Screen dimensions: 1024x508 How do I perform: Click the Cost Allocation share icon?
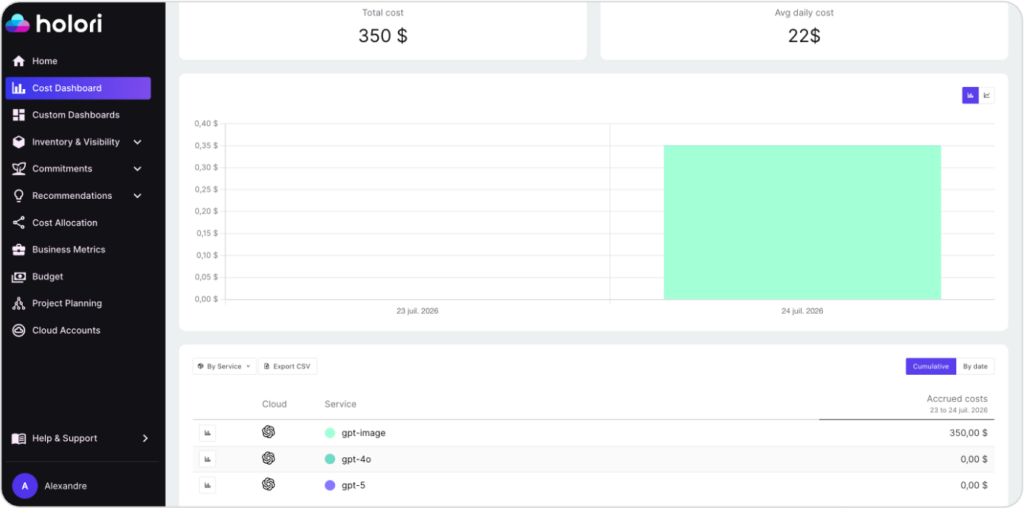pos(19,223)
